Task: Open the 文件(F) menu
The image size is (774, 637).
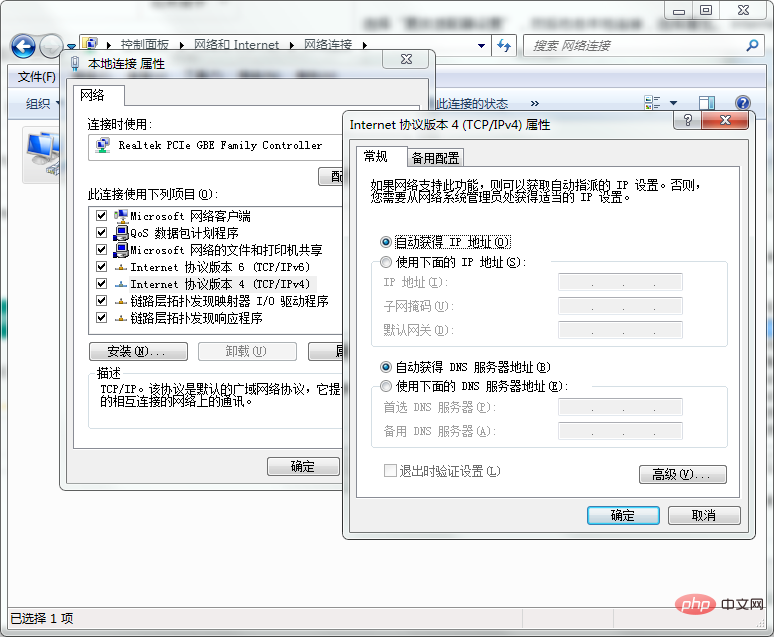Action: point(37,77)
